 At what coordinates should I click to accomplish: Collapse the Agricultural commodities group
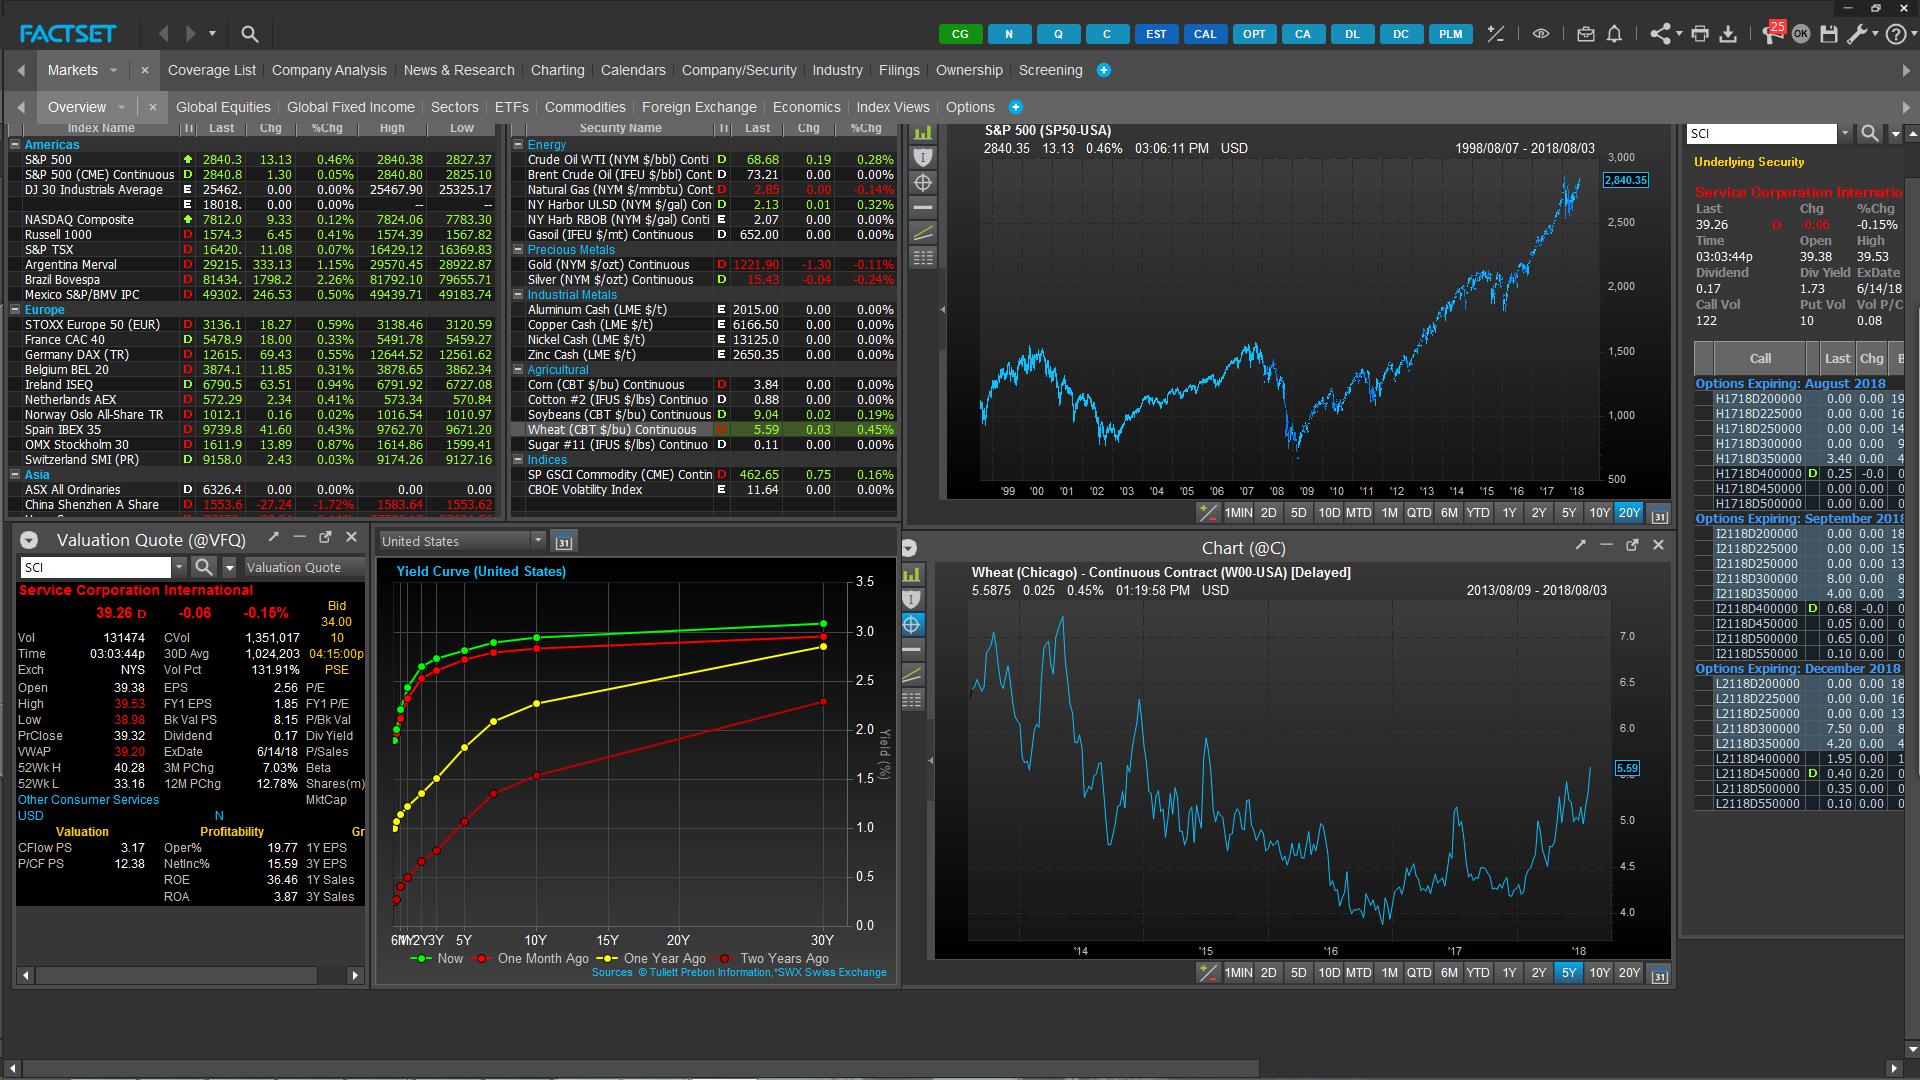[x=519, y=370]
